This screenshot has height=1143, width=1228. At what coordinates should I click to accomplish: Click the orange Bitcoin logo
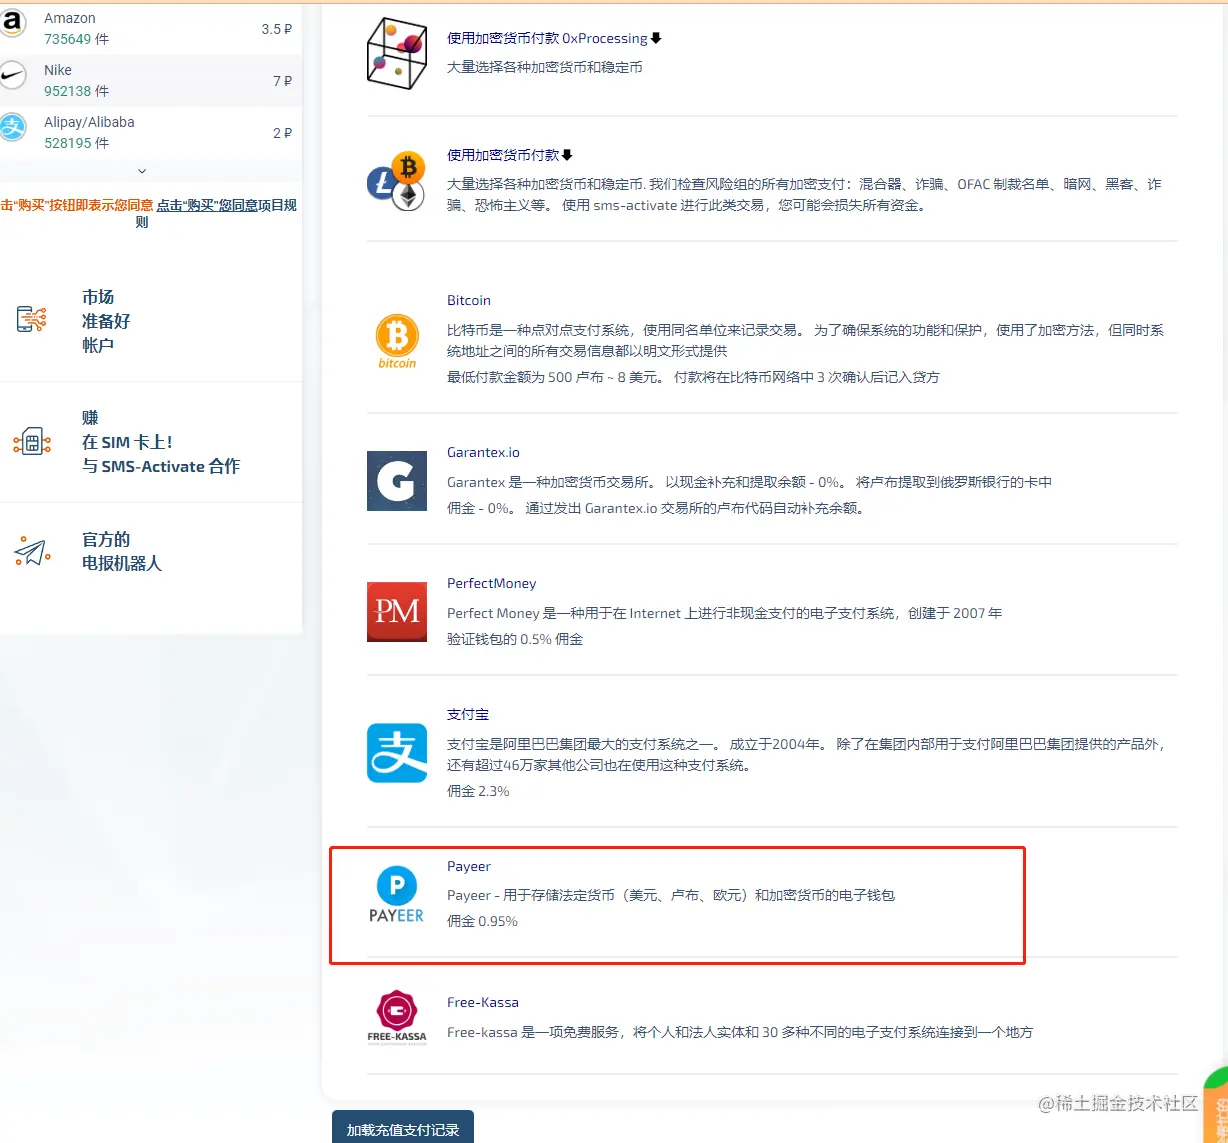(397, 340)
